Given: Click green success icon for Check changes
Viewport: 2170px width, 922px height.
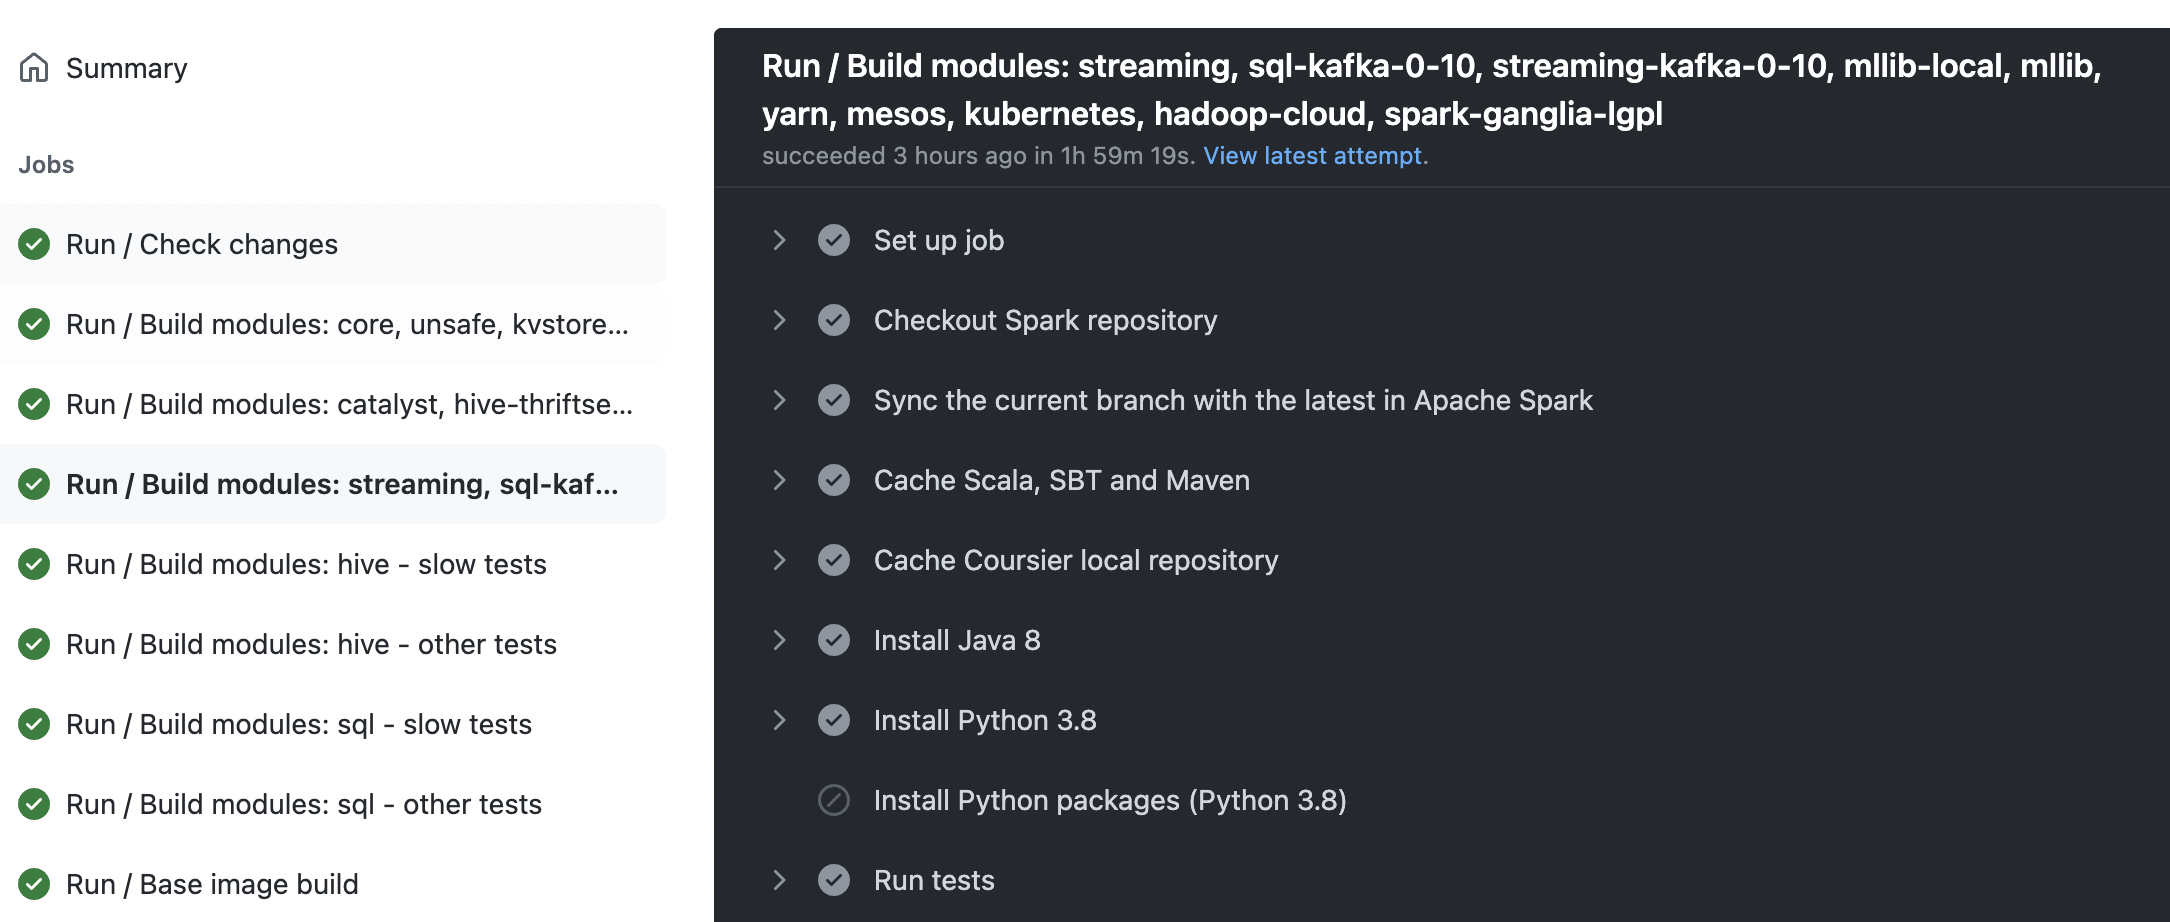Looking at the screenshot, I should [x=34, y=244].
